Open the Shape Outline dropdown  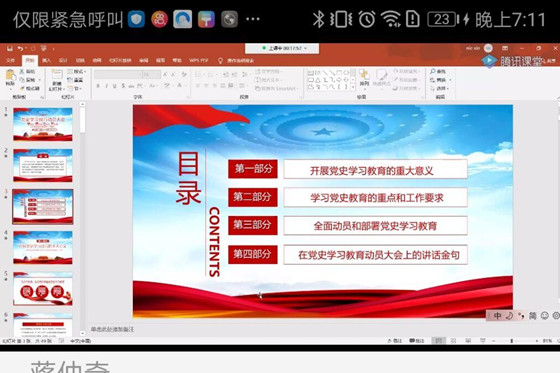(406, 80)
